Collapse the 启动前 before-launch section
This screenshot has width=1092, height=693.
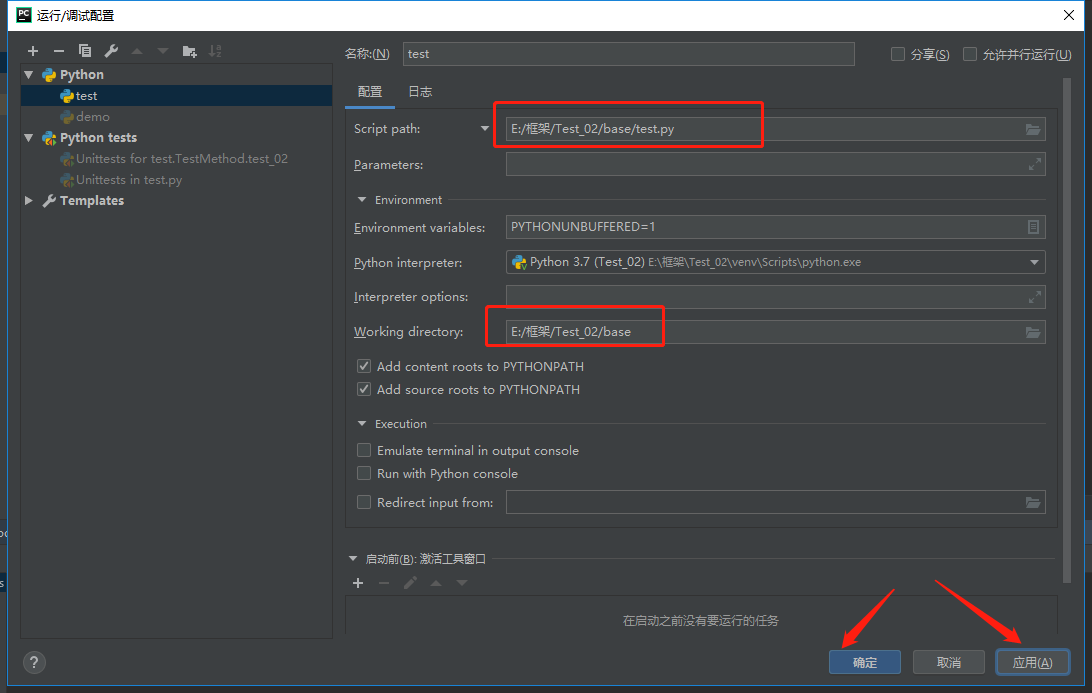pyautogui.click(x=353, y=559)
